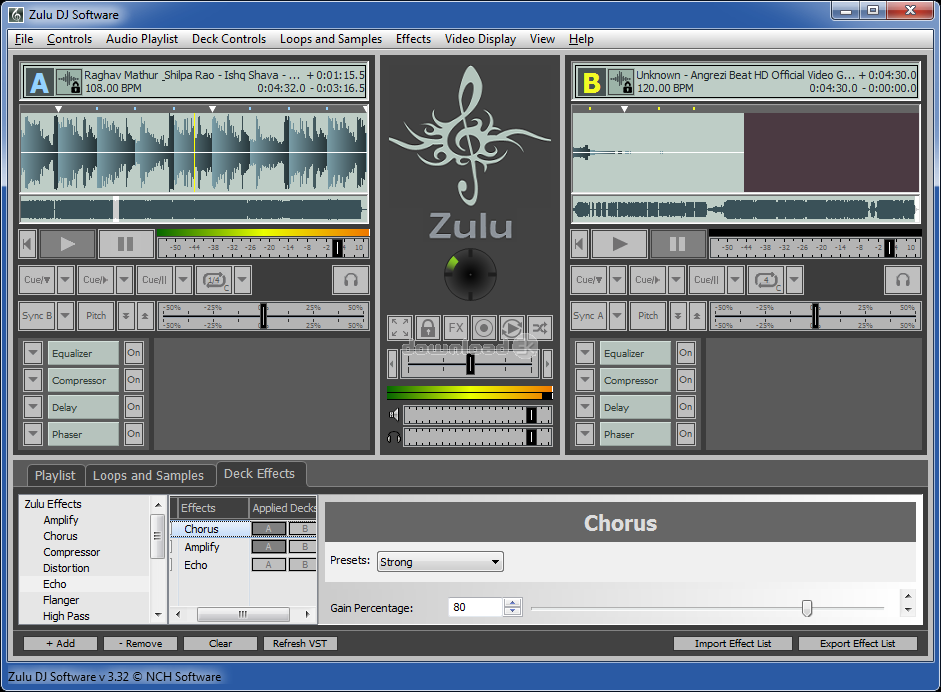
Task: Click the auto-play loop icon in center panel
Action: (512, 328)
